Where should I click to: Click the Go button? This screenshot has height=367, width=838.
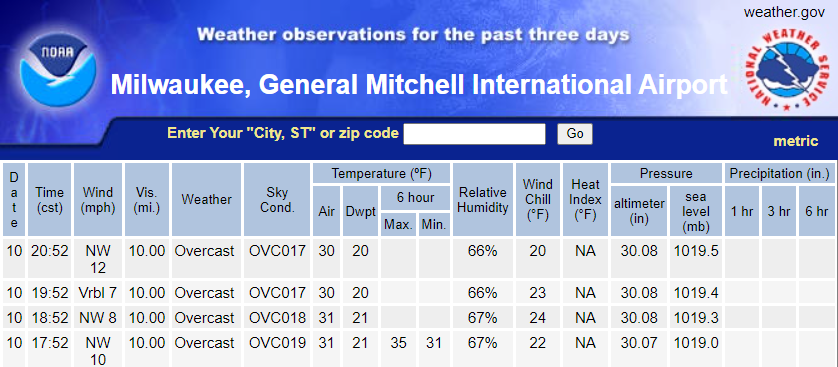click(x=575, y=134)
